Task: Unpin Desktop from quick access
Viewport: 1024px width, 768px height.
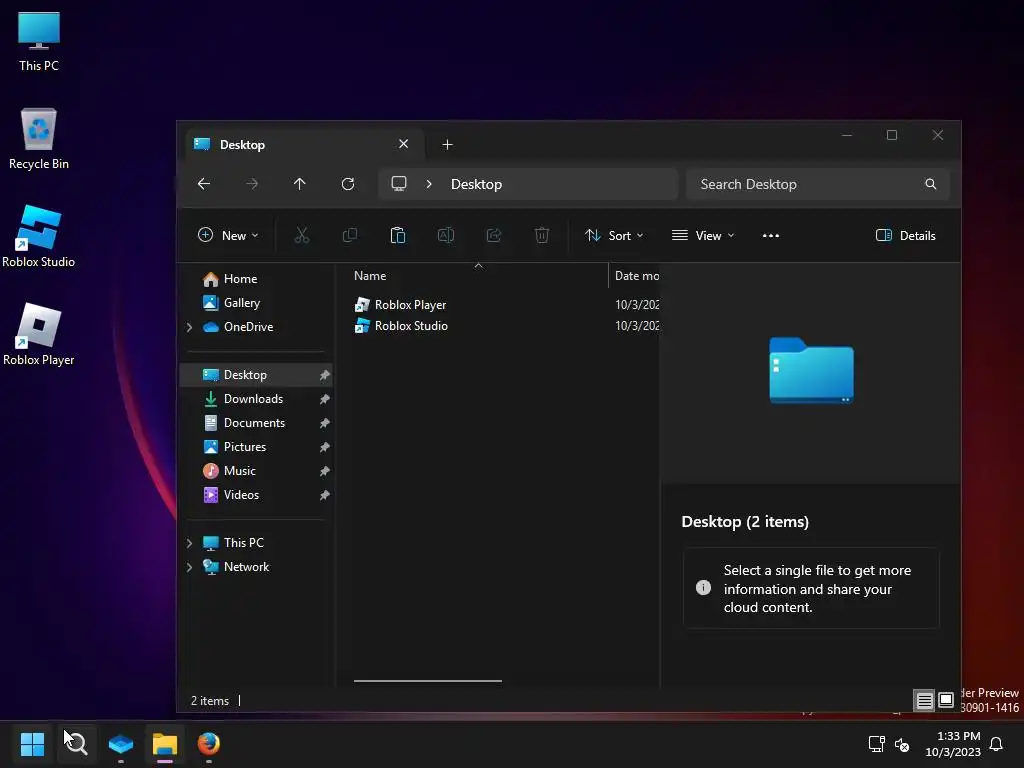Action: 325,375
